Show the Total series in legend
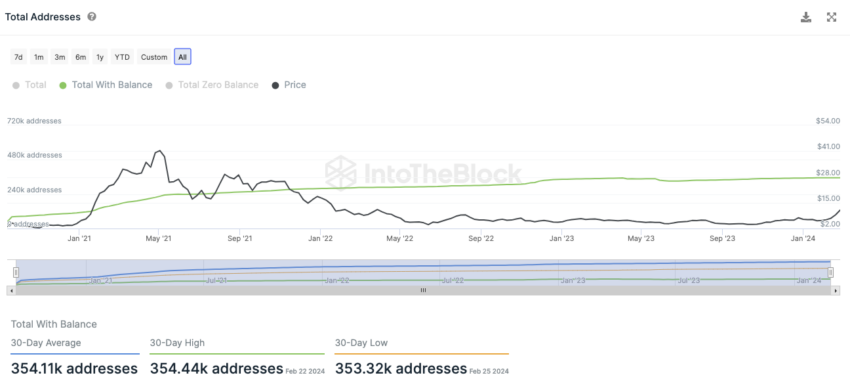 pos(29,85)
